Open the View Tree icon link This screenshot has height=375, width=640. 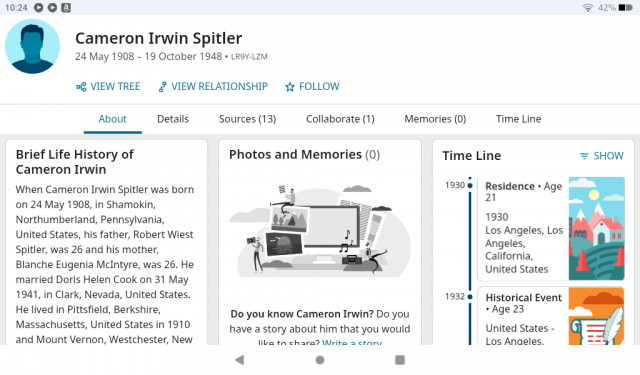coord(81,87)
